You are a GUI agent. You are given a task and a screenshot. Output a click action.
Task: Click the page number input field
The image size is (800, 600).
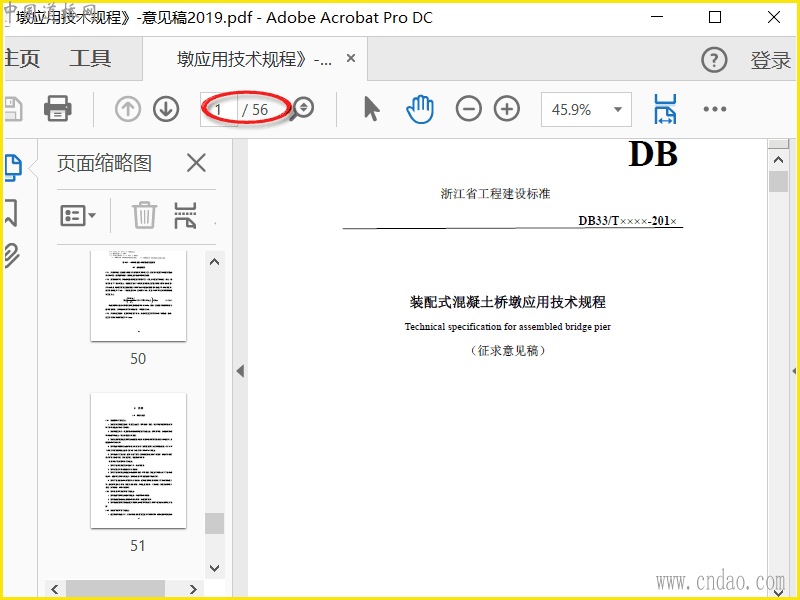(219, 109)
